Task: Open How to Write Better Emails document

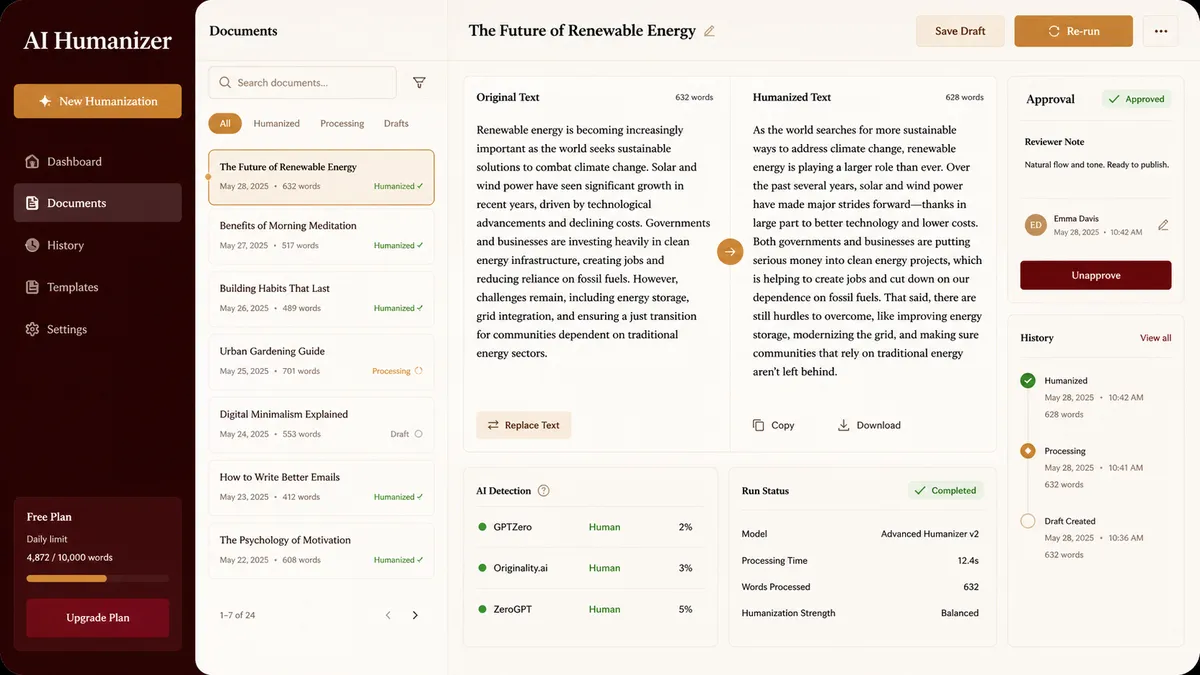Action: pyautogui.click(x=321, y=487)
